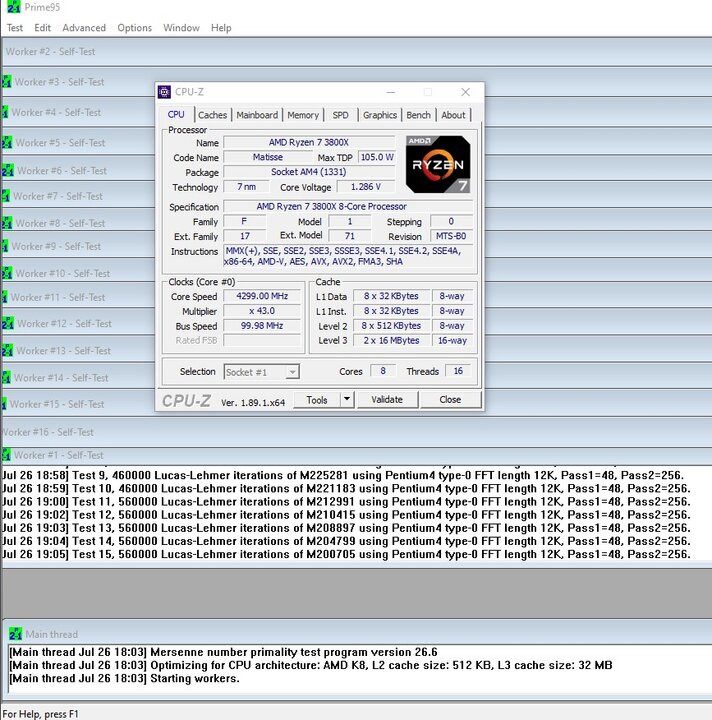Click the Multiplier value x 43.0
The image size is (712, 720).
262,311
